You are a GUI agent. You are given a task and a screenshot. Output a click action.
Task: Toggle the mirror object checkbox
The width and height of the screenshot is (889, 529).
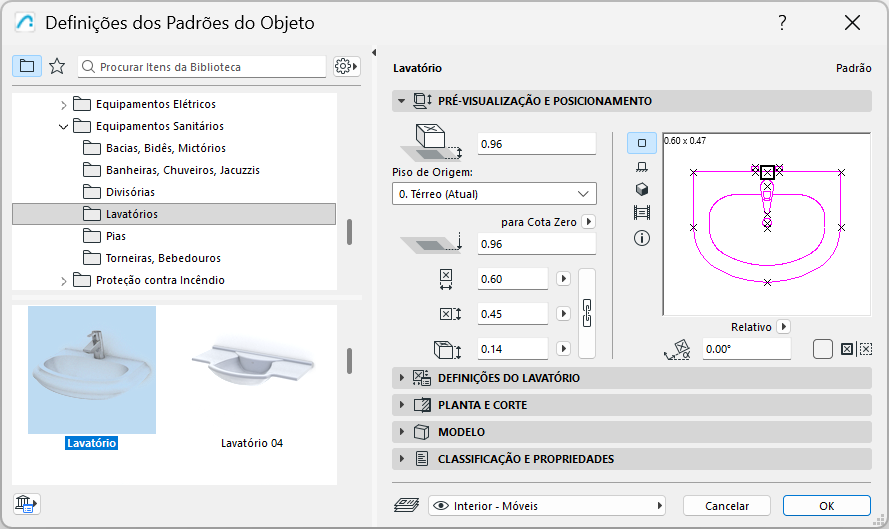[823, 349]
